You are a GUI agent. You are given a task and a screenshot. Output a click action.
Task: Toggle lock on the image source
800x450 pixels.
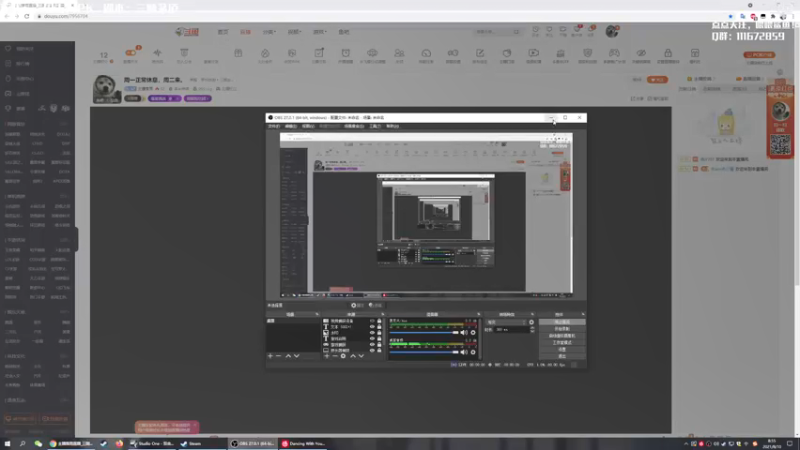click(379, 333)
